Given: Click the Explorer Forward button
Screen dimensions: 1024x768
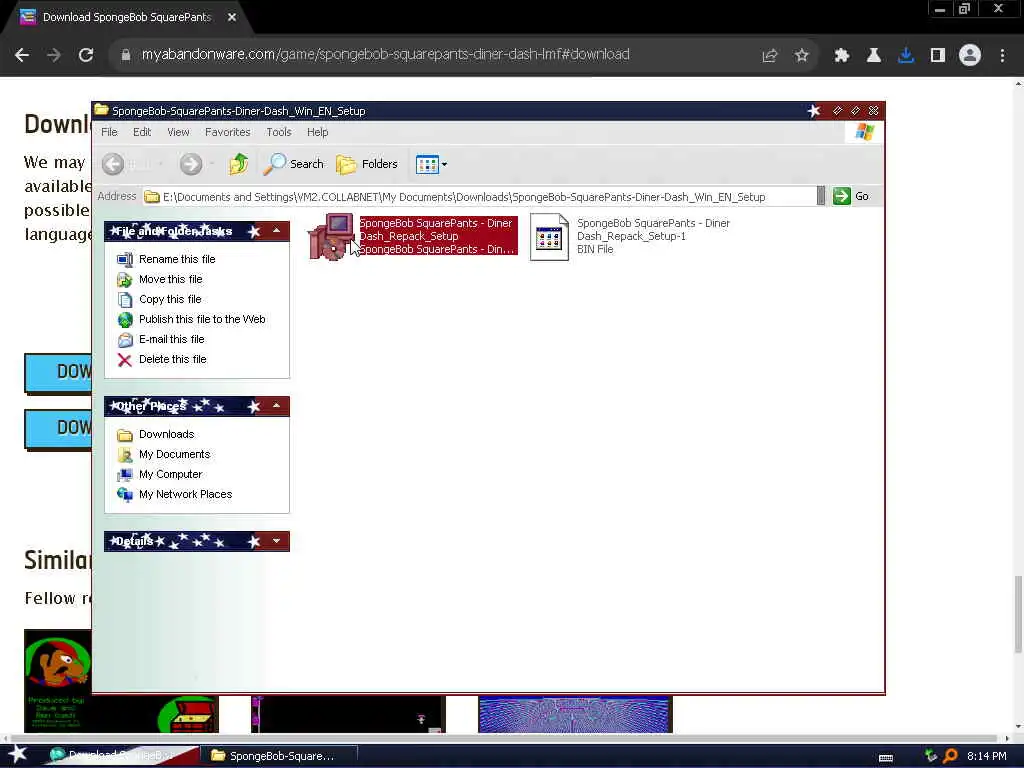Looking at the screenshot, I should pos(191,164).
